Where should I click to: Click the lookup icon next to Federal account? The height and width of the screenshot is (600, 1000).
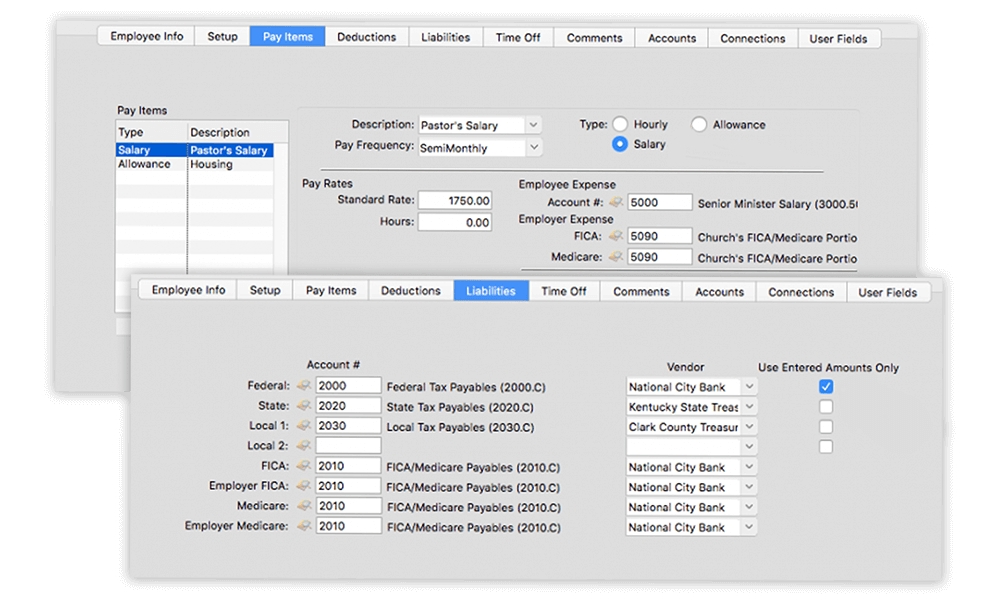coord(304,385)
